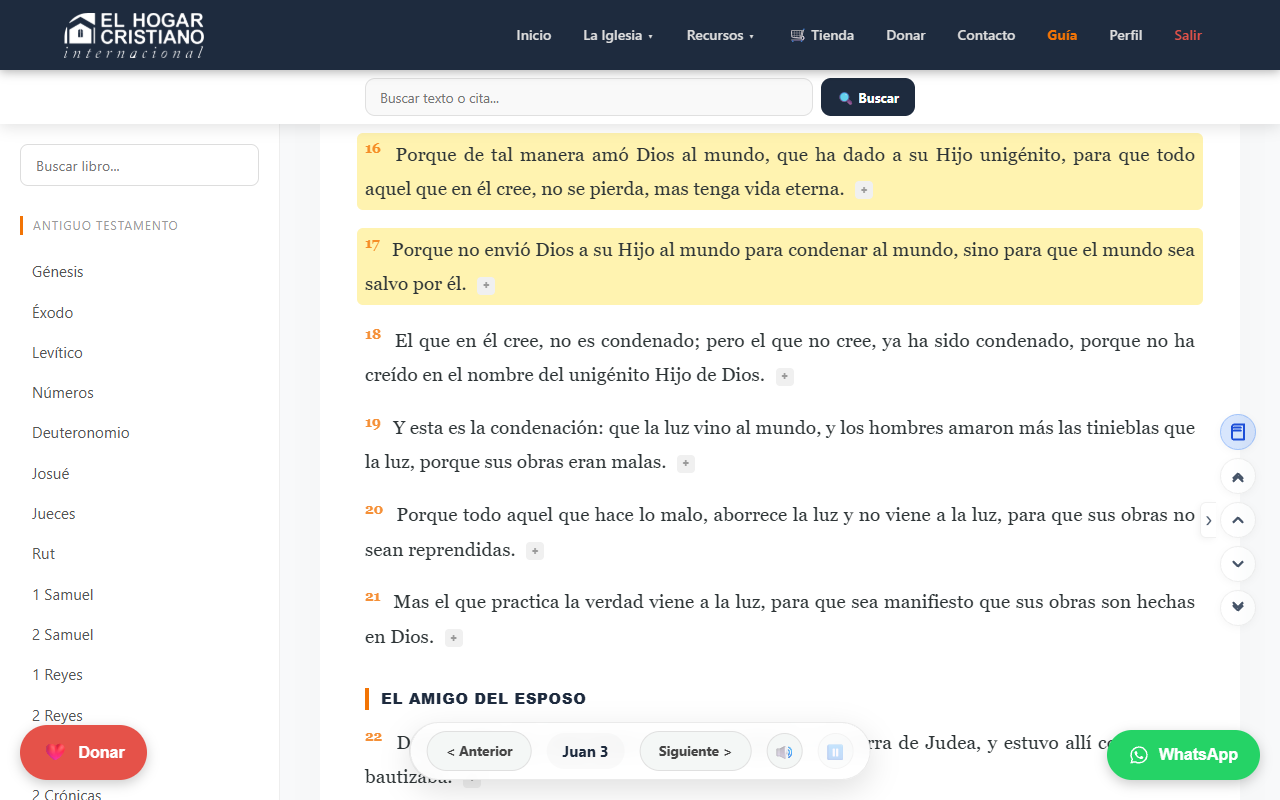1280x800 pixels.
Task: Expand the side panel arrow tab
Action: pyautogui.click(x=1208, y=520)
